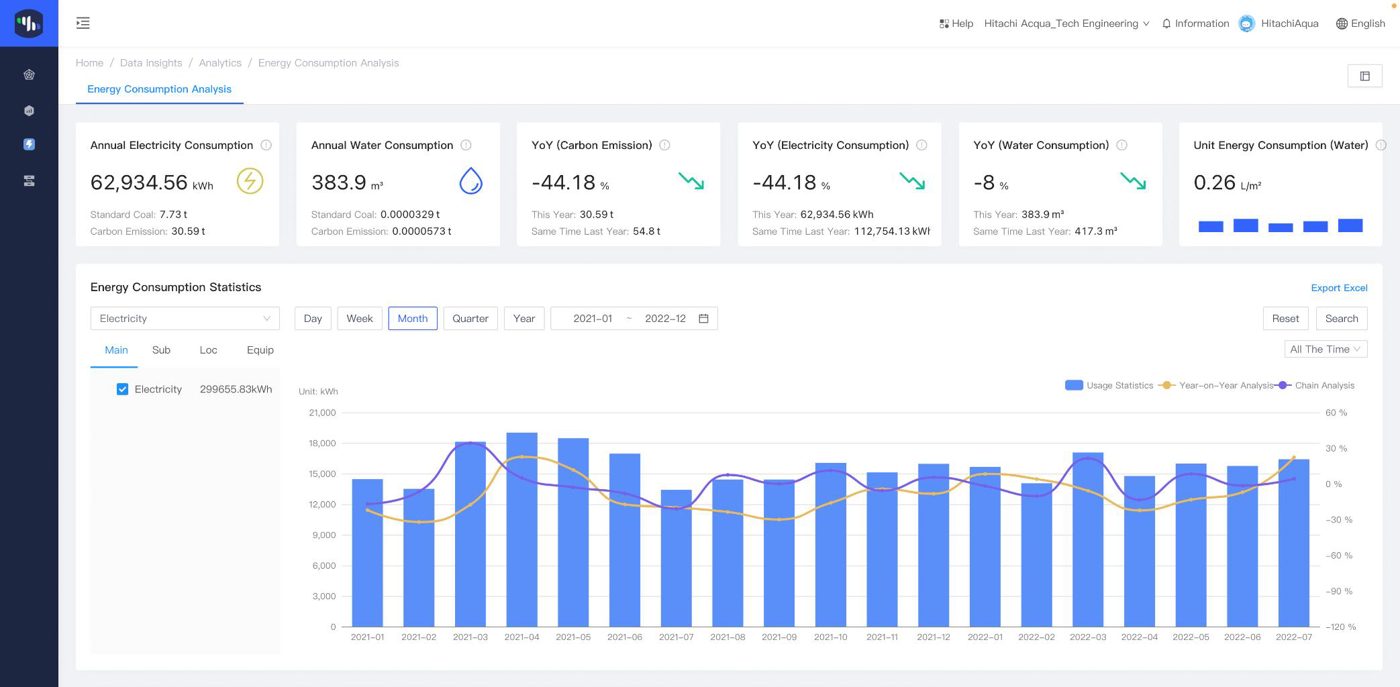Click the 62,934.56 kWh annual electricity value
The height and width of the screenshot is (687, 1400).
click(x=151, y=182)
